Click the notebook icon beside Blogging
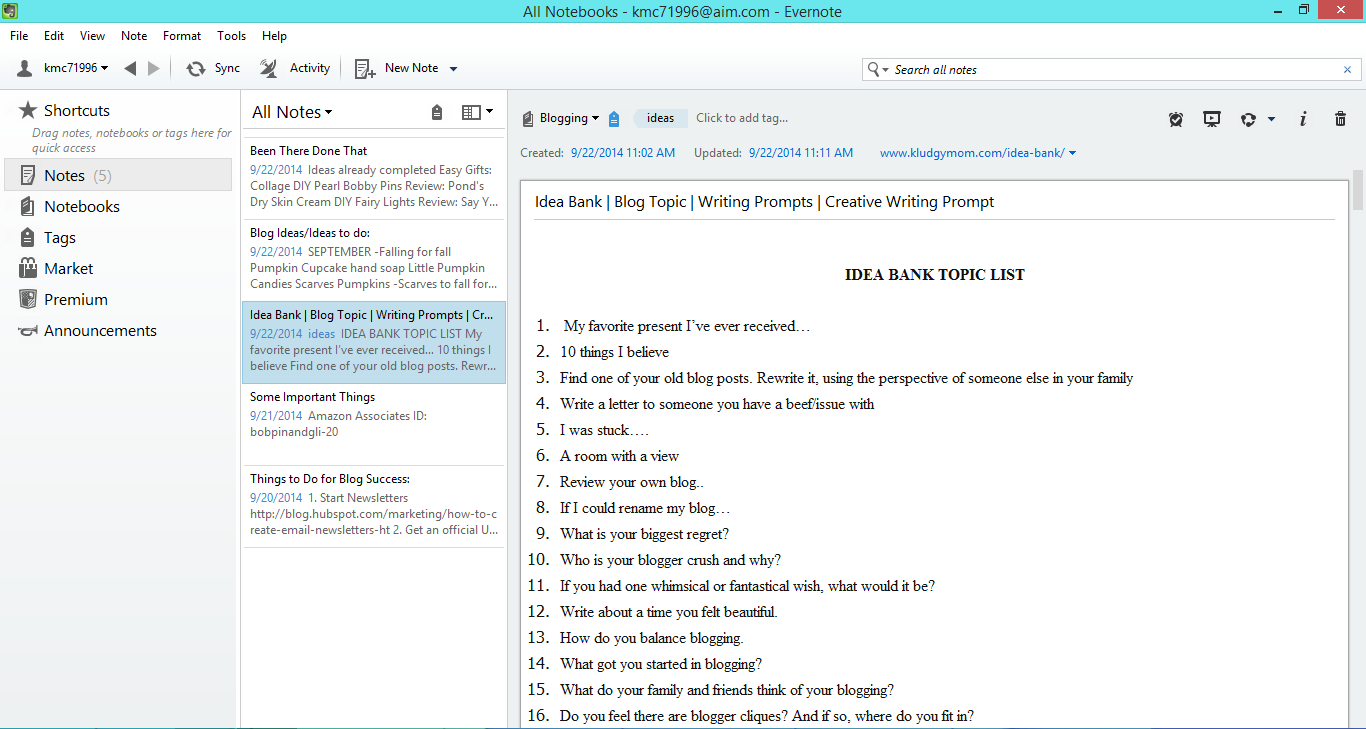The image size is (1366, 729). (528, 118)
